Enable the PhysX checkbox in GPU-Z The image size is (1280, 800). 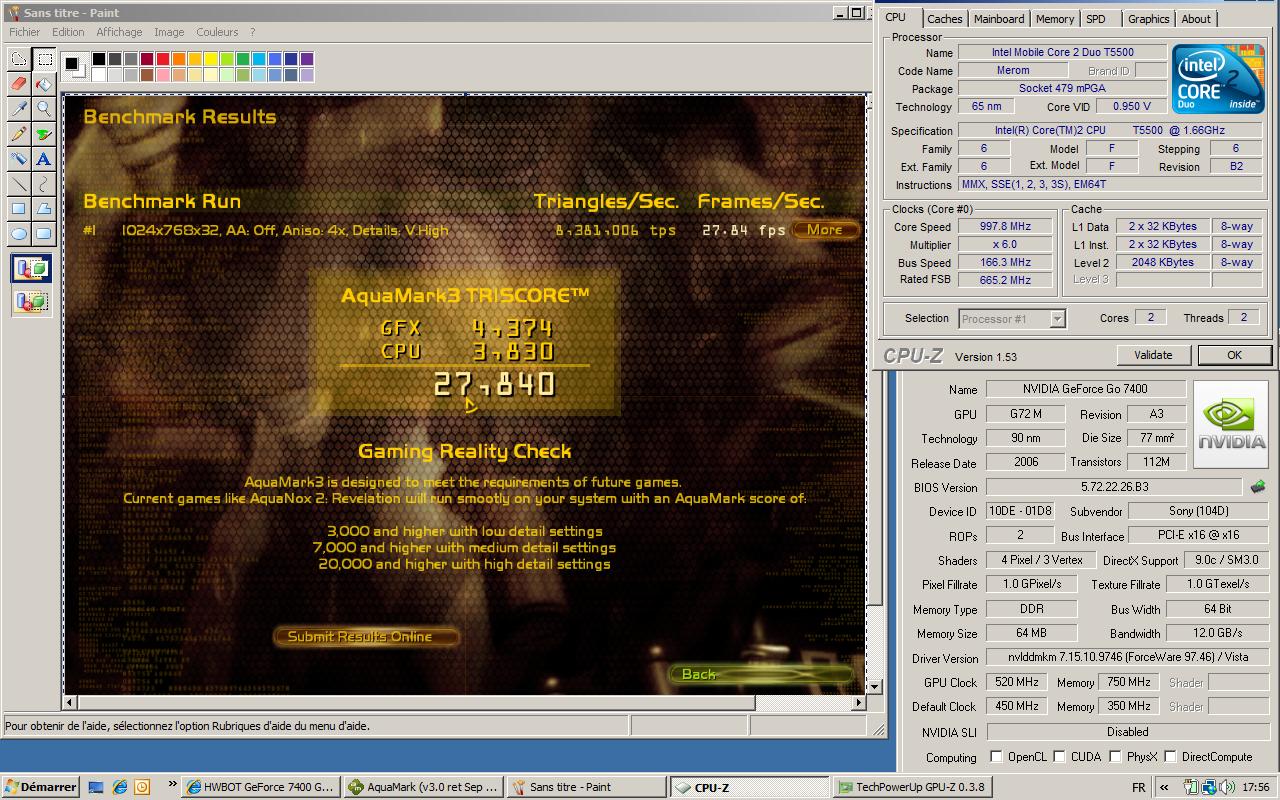click(1115, 757)
